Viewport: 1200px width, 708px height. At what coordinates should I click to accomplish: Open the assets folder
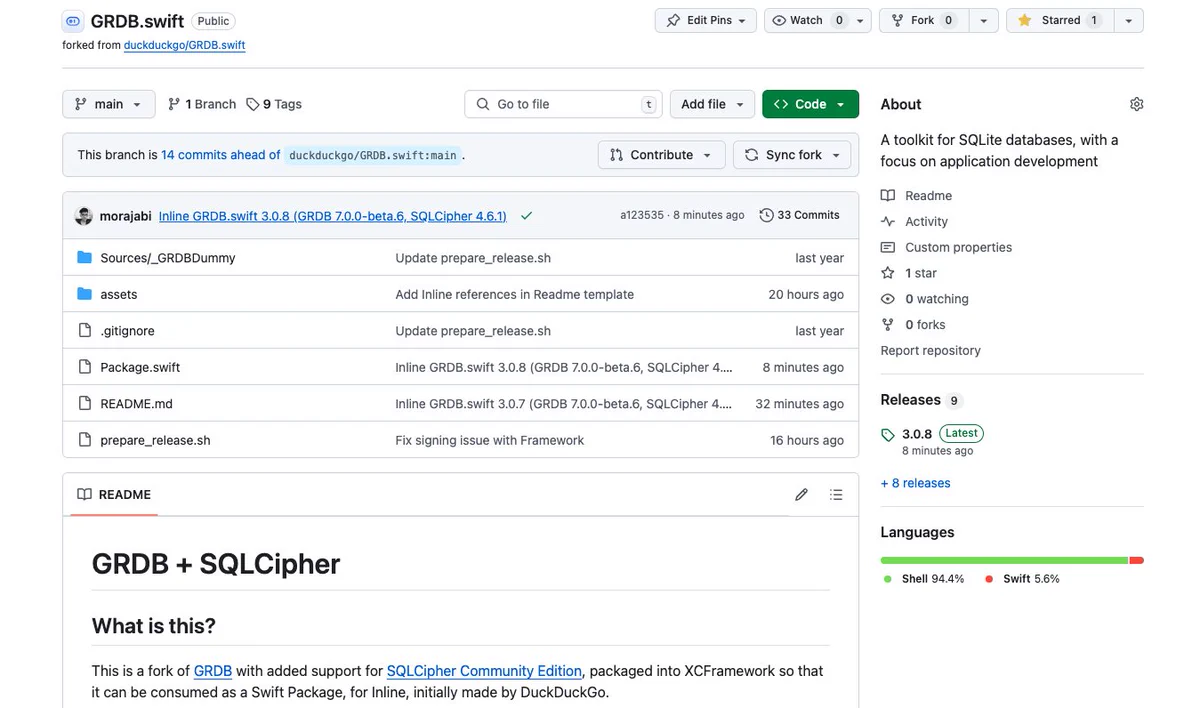click(x=119, y=294)
